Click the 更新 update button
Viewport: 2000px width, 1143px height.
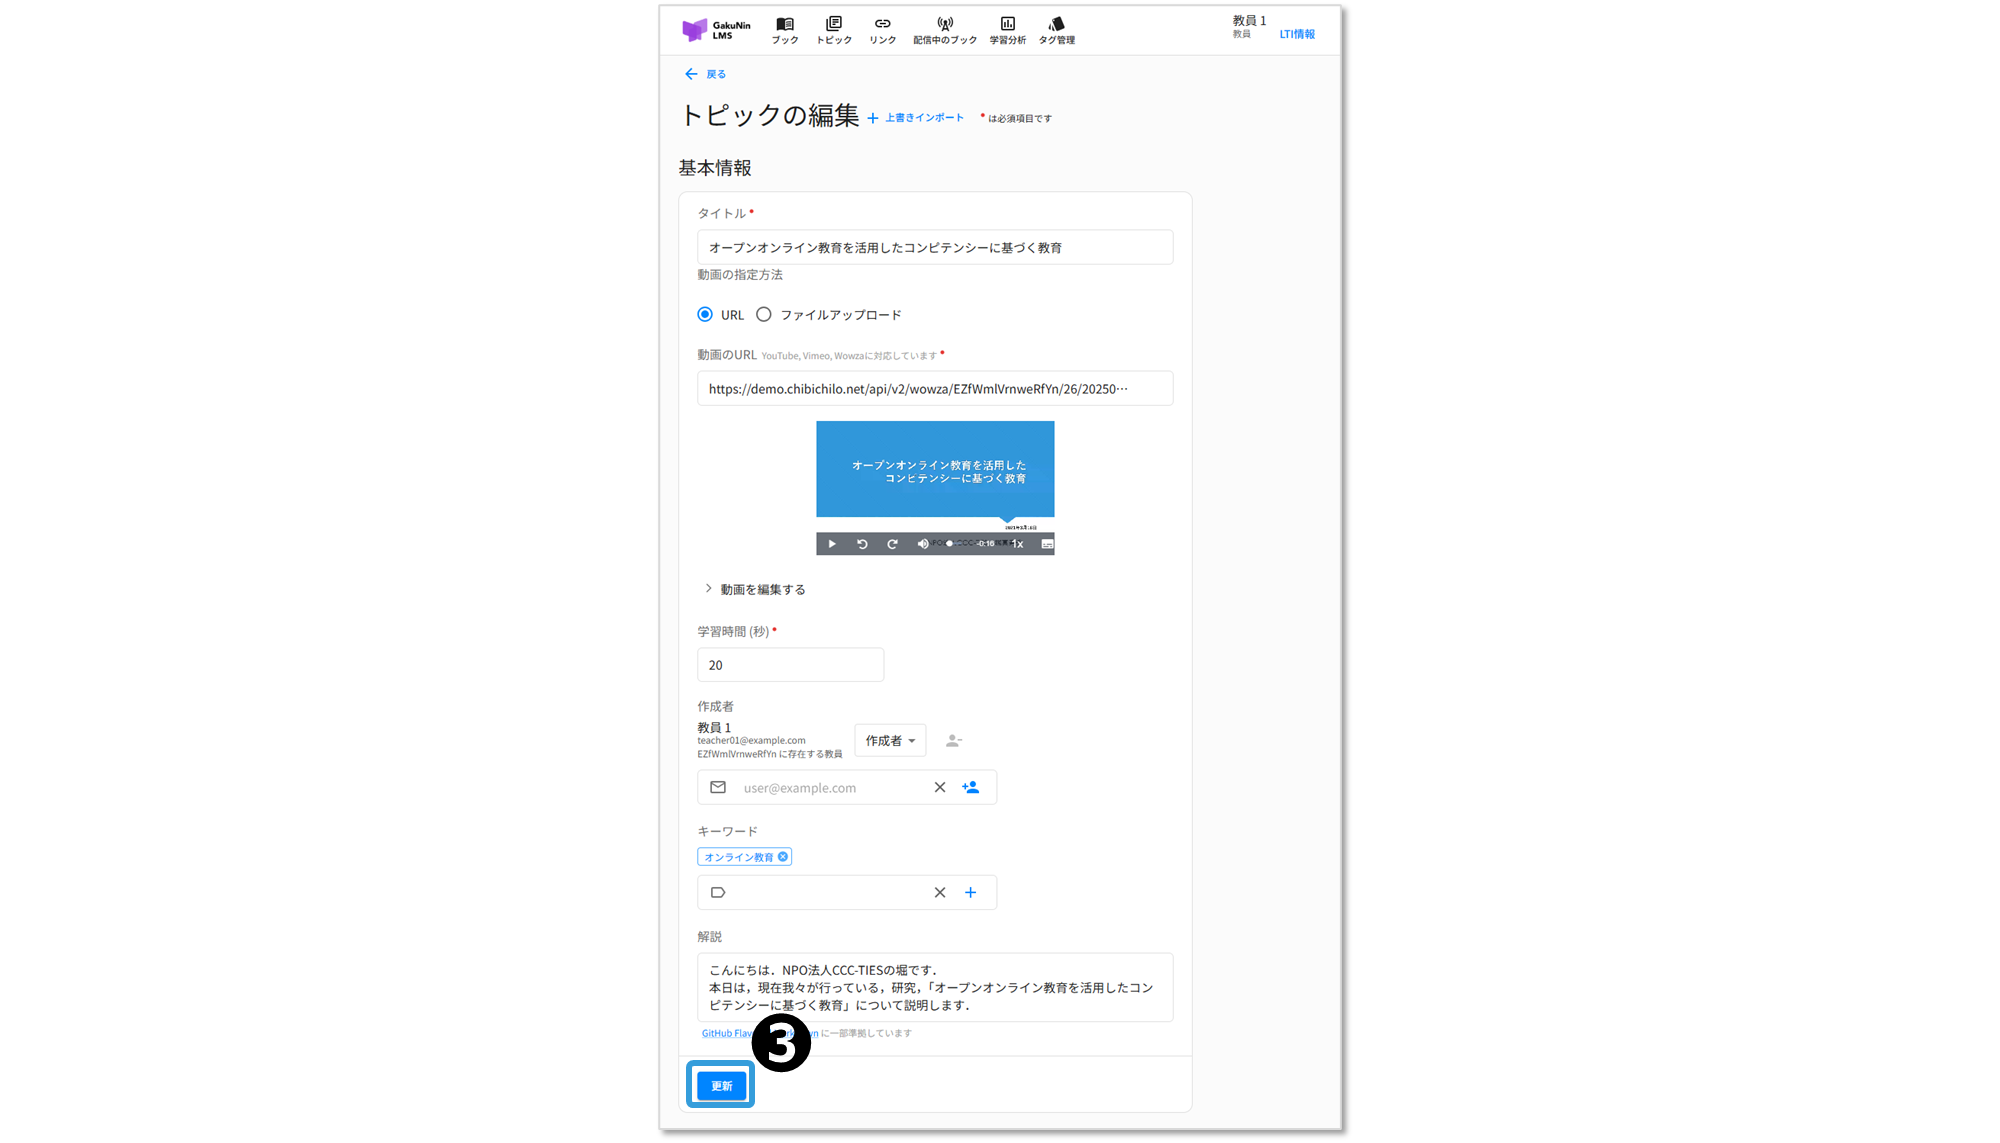721,1086
